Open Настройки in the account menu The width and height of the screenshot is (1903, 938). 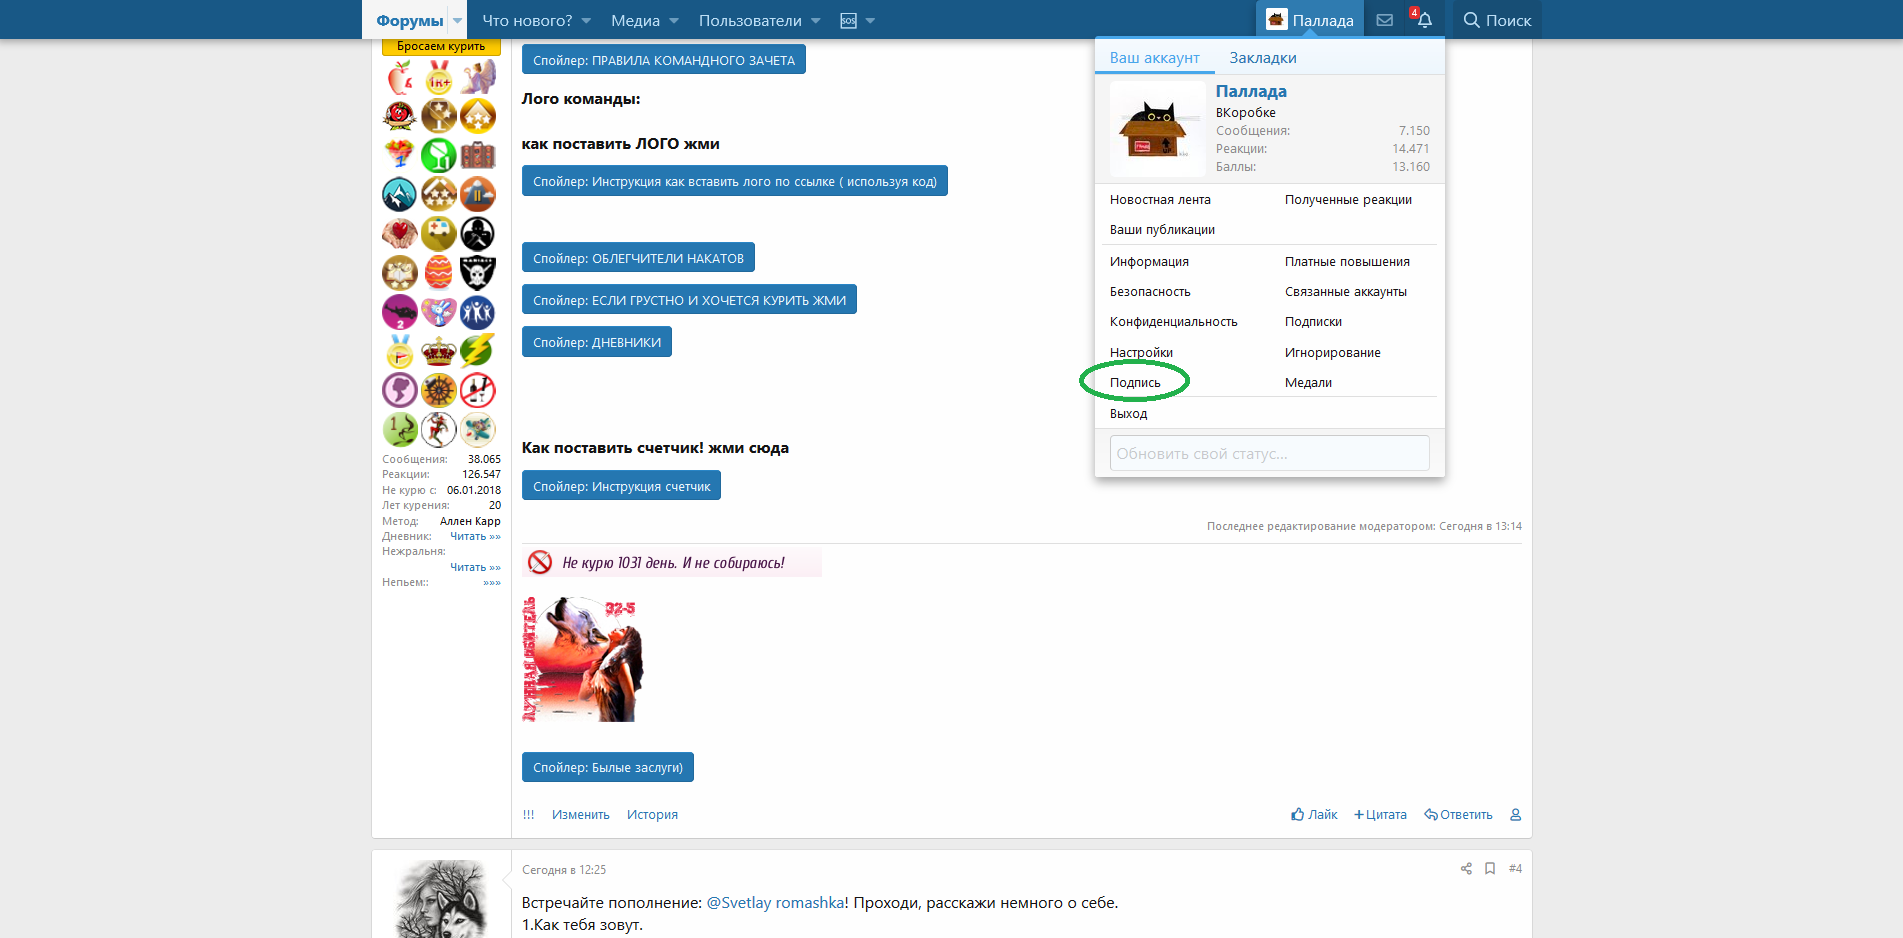point(1141,353)
